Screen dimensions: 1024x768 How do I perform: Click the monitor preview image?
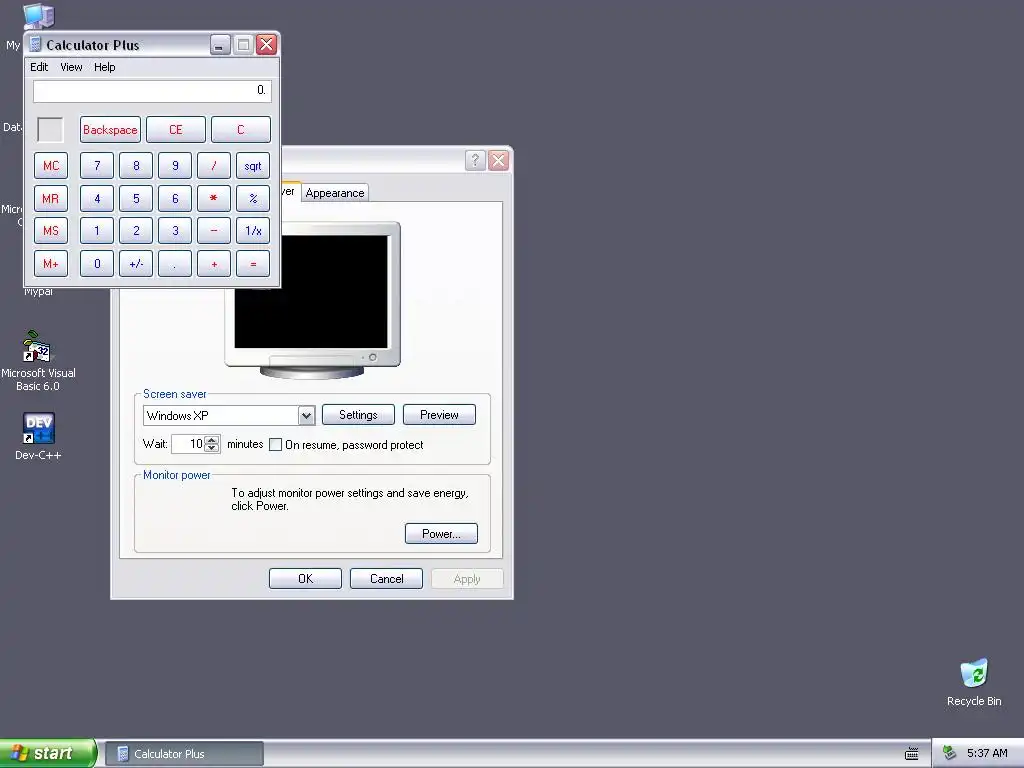(x=312, y=300)
